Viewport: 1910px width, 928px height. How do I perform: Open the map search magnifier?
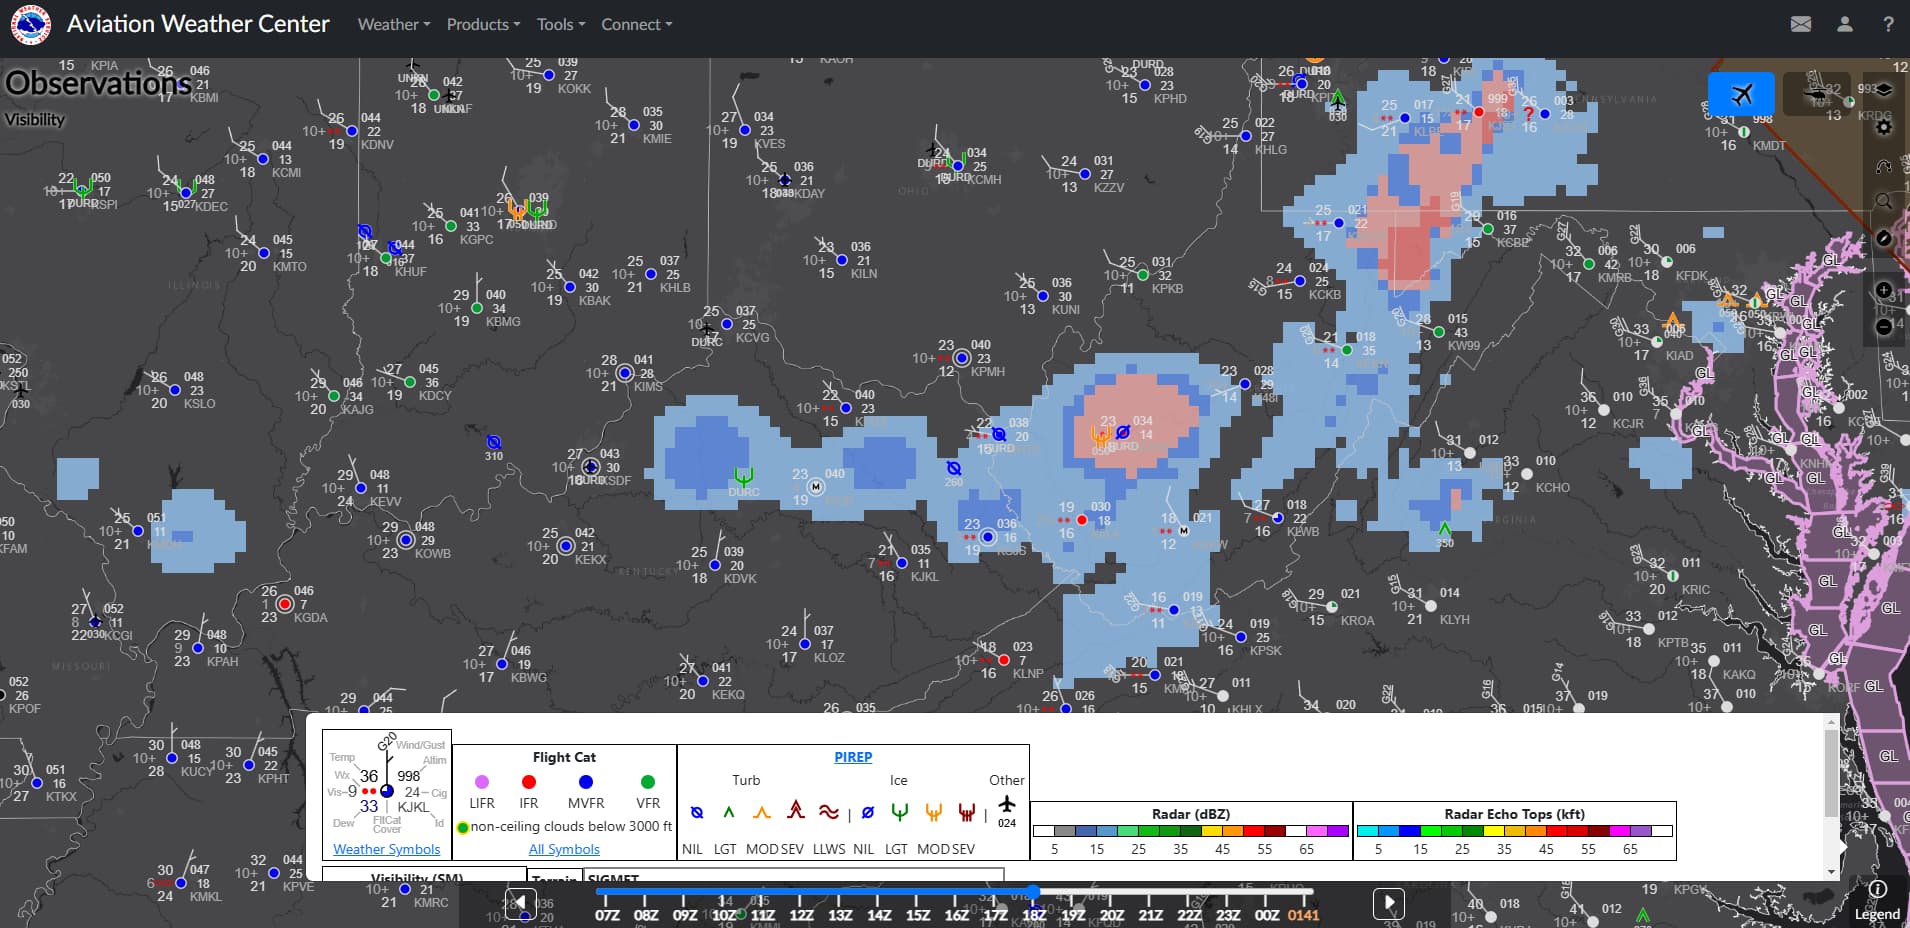1884,202
